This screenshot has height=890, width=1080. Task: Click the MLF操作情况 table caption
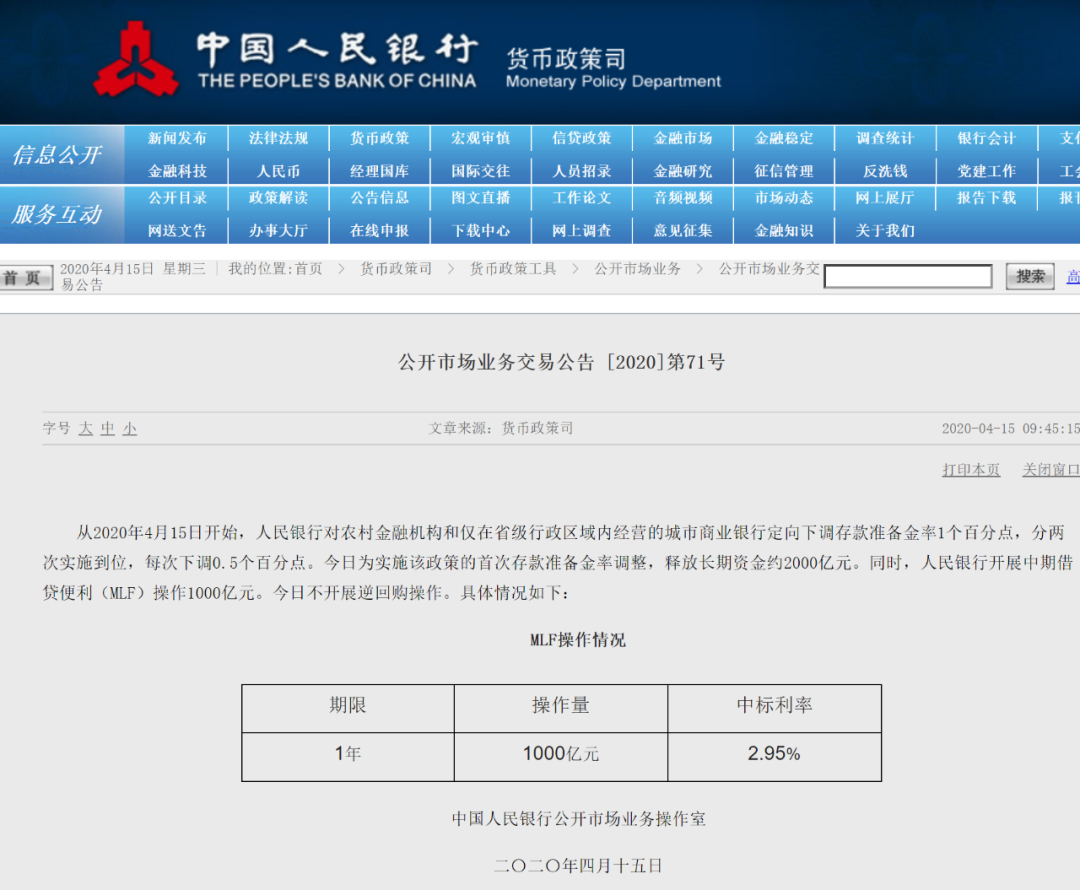click(578, 640)
